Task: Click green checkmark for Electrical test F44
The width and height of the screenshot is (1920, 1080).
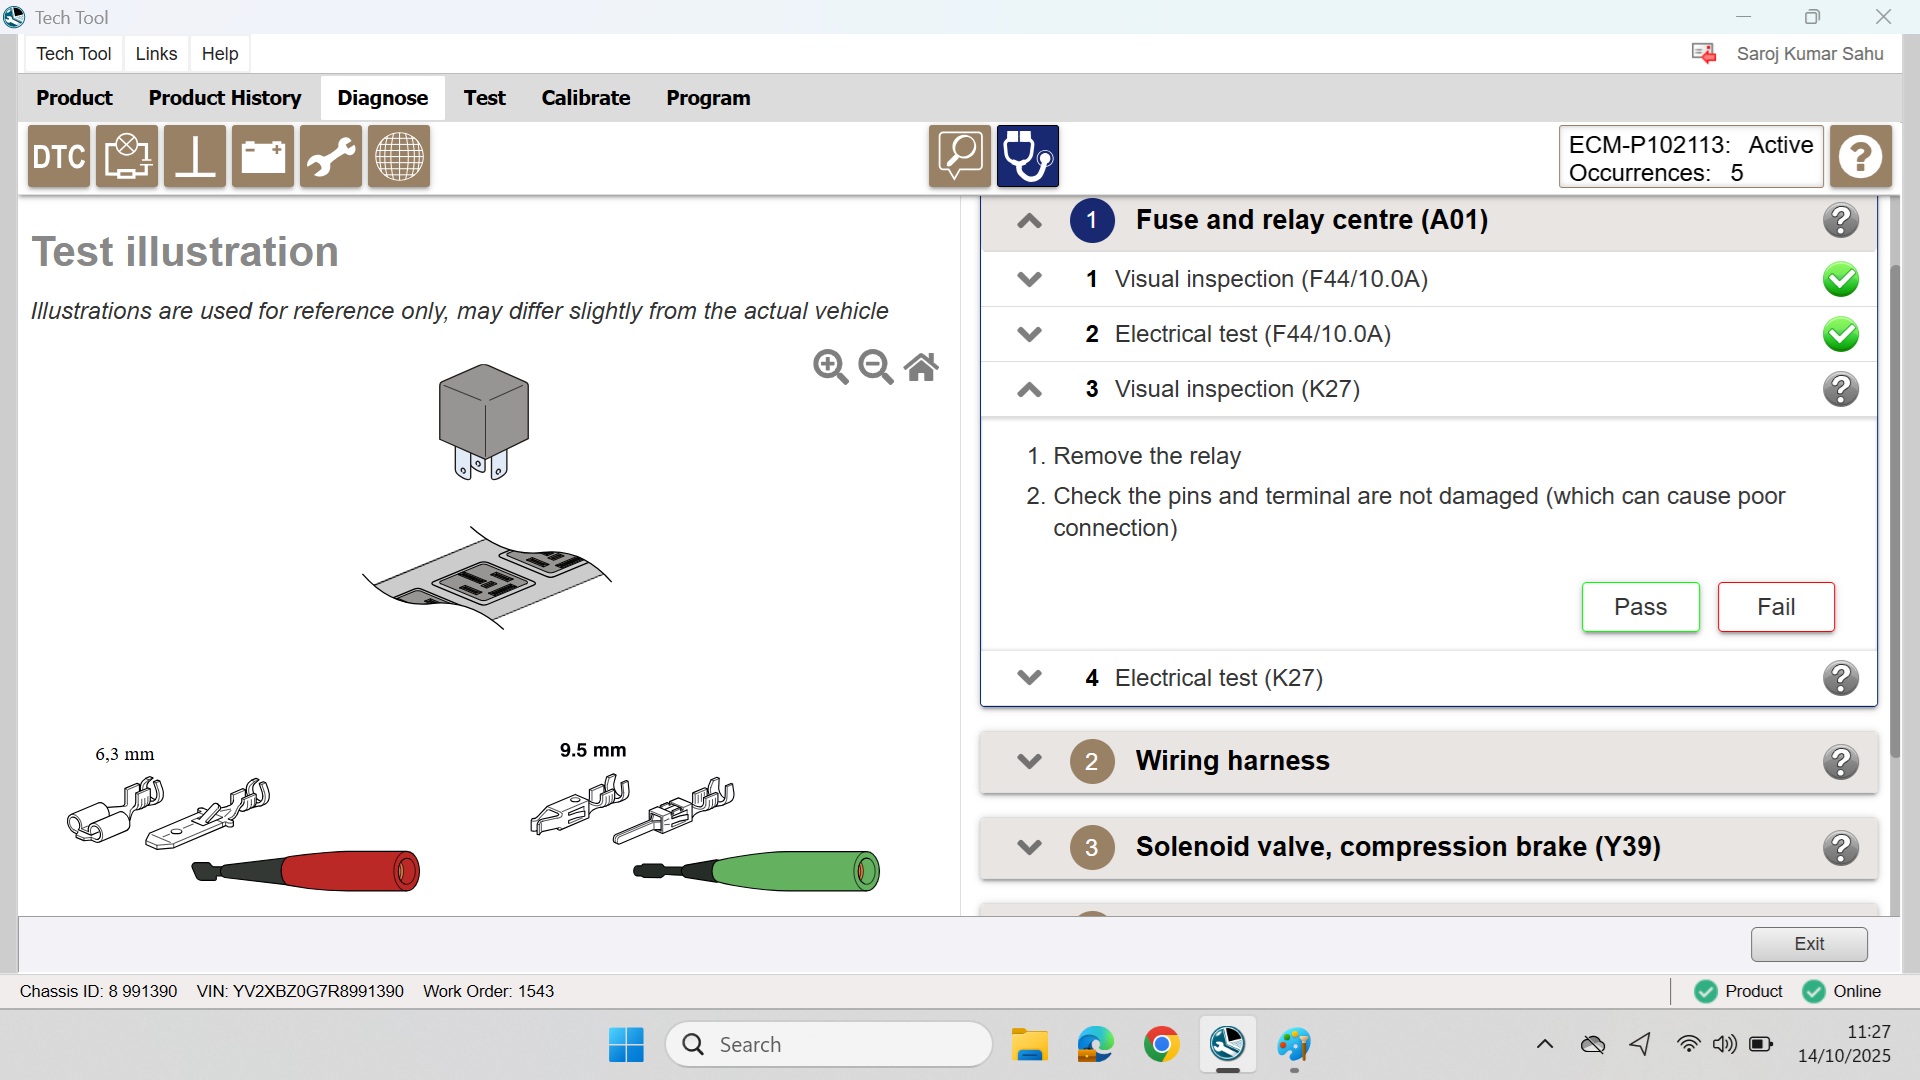Action: pos(1840,334)
